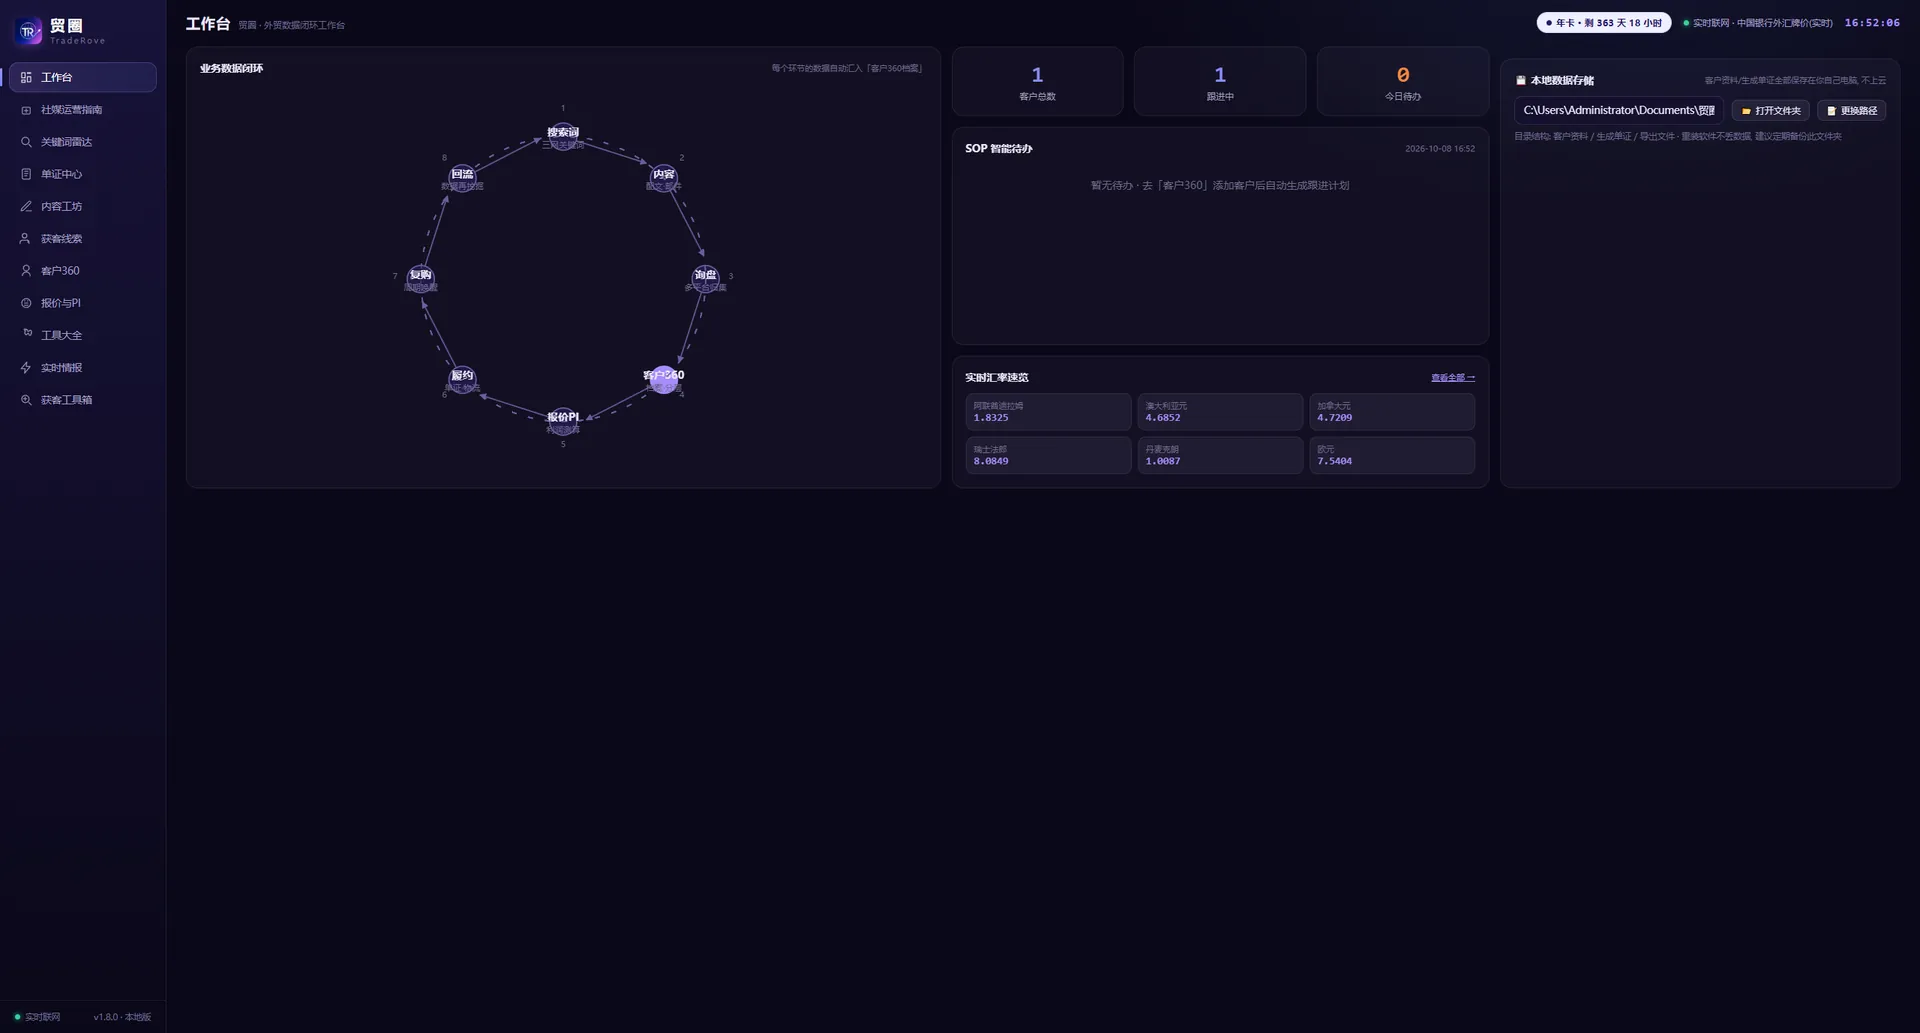Viewport: 1920px width, 1033px height.
Task: Select the 询盘 node in the cycle
Action: click(x=706, y=278)
